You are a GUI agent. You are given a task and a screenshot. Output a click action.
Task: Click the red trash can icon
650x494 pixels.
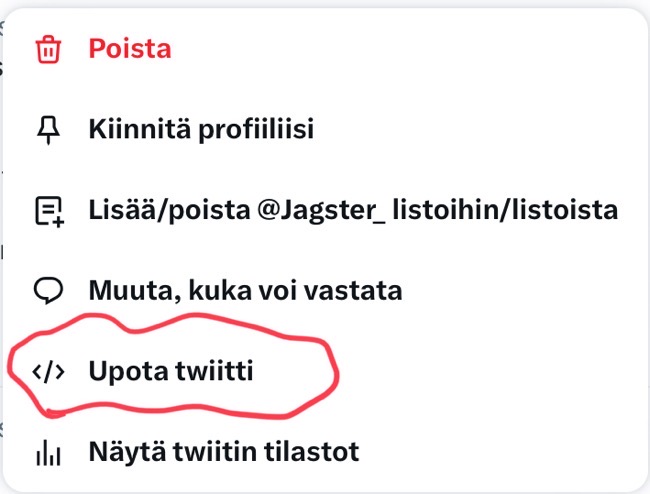(47, 48)
